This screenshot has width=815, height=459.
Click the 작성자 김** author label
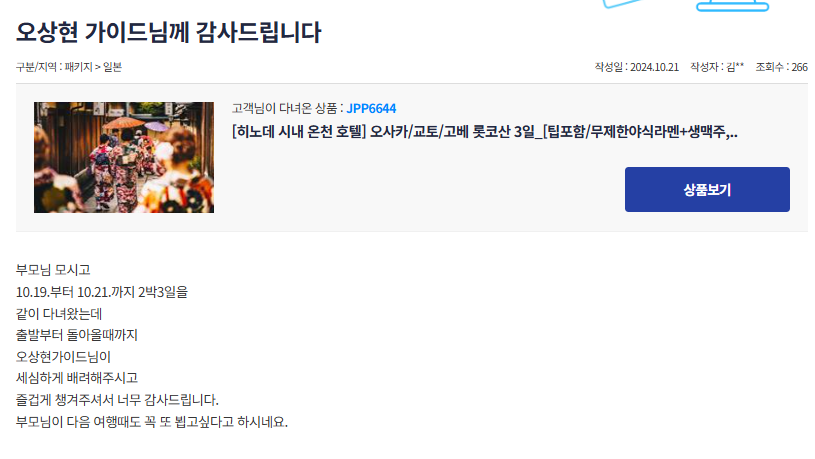pyautogui.click(x=717, y=67)
